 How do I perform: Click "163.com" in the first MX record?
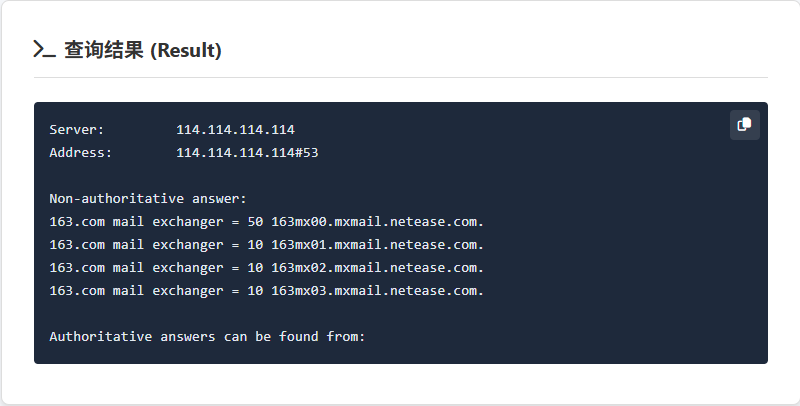[77, 222]
